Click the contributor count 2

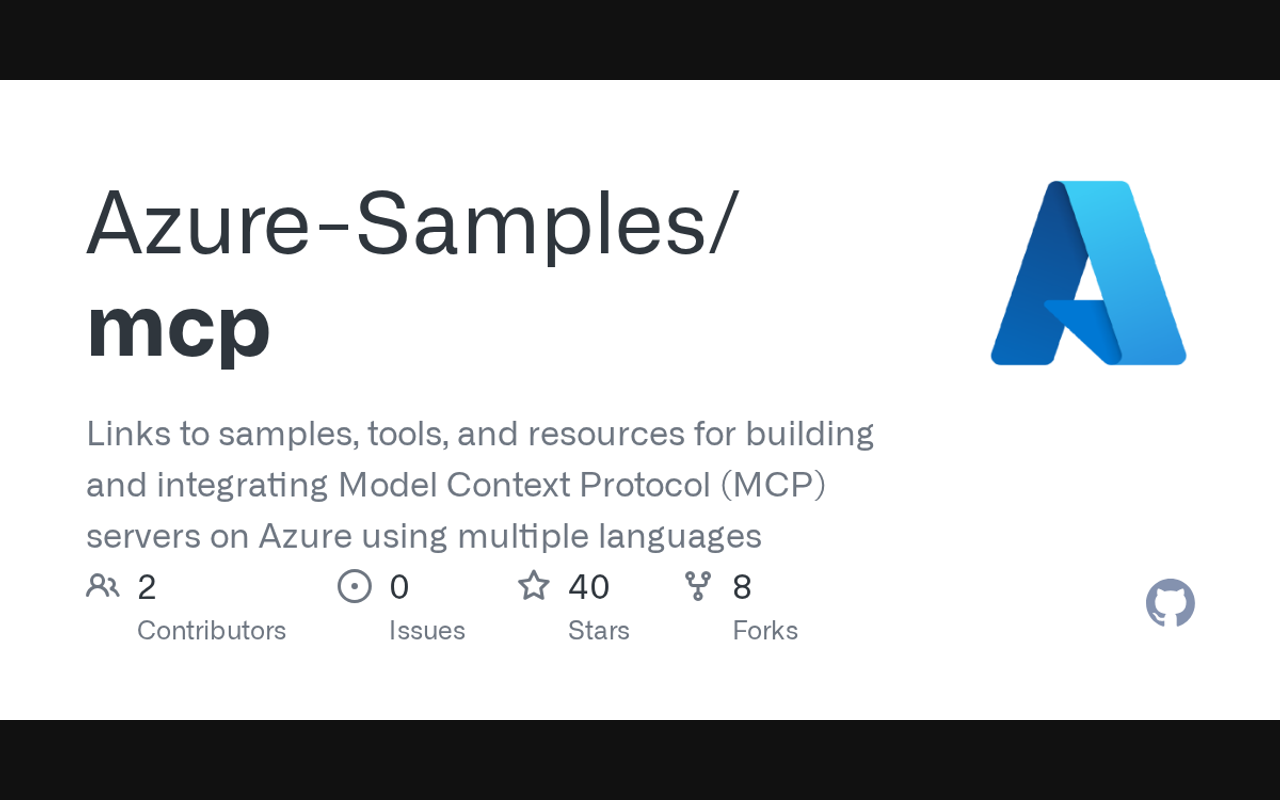[146, 587]
